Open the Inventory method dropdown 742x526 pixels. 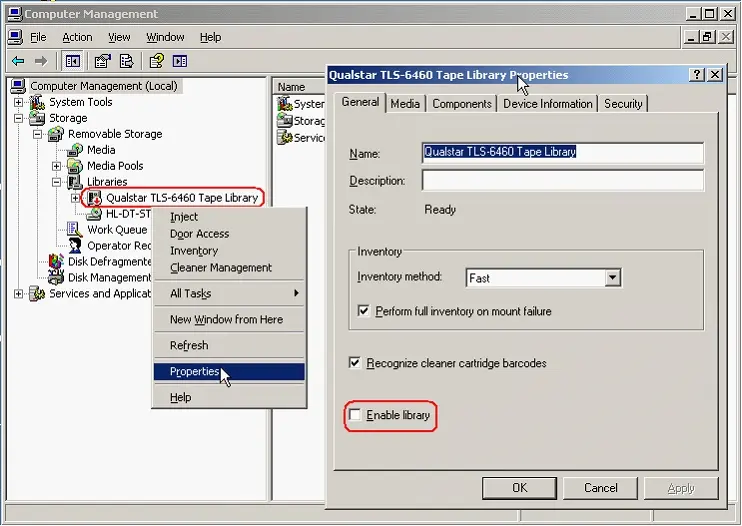coord(613,278)
